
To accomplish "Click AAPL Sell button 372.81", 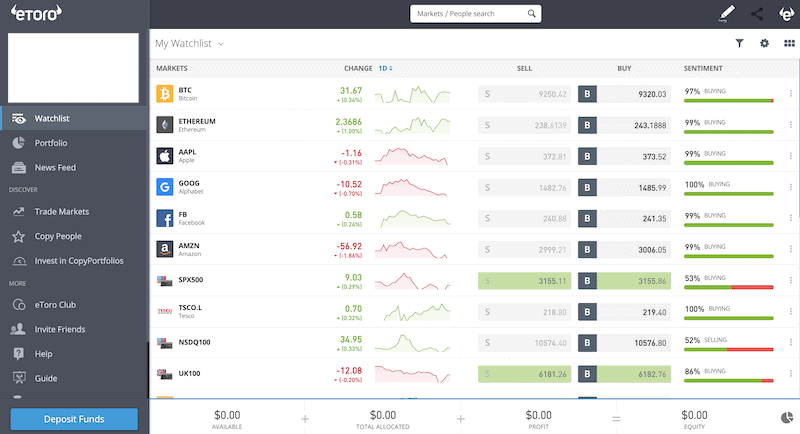I will 524,156.
